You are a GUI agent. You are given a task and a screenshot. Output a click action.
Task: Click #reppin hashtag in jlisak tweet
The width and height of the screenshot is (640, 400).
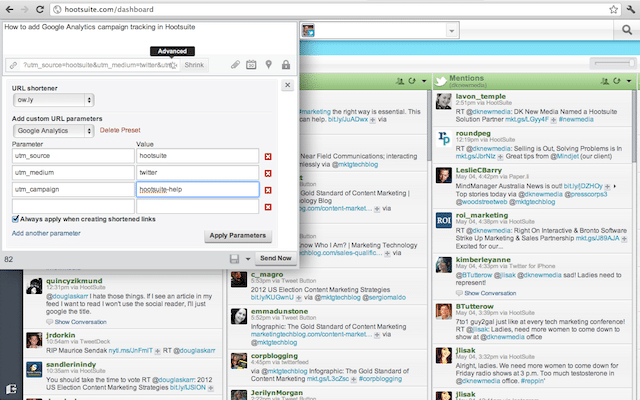[x=532, y=381]
